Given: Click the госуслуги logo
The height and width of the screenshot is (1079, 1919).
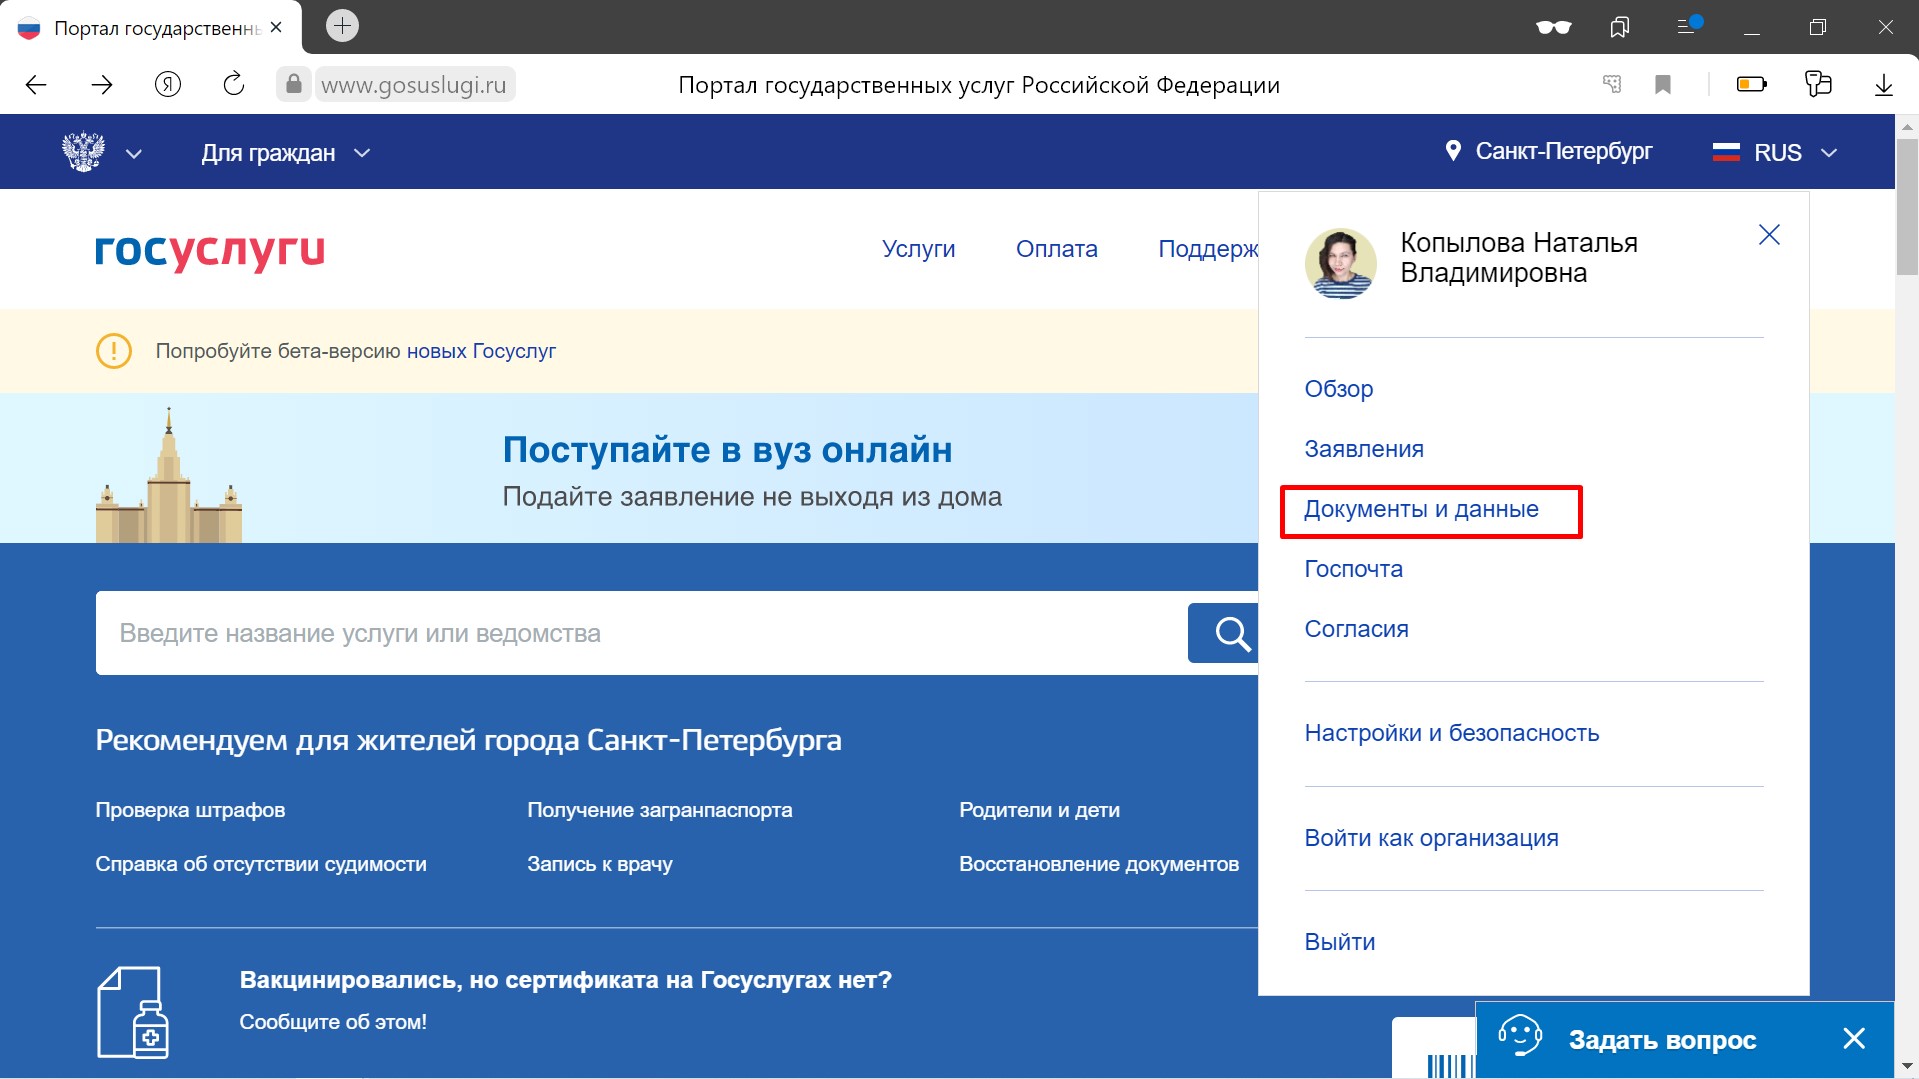Looking at the screenshot, I should (x=210, y=252).
